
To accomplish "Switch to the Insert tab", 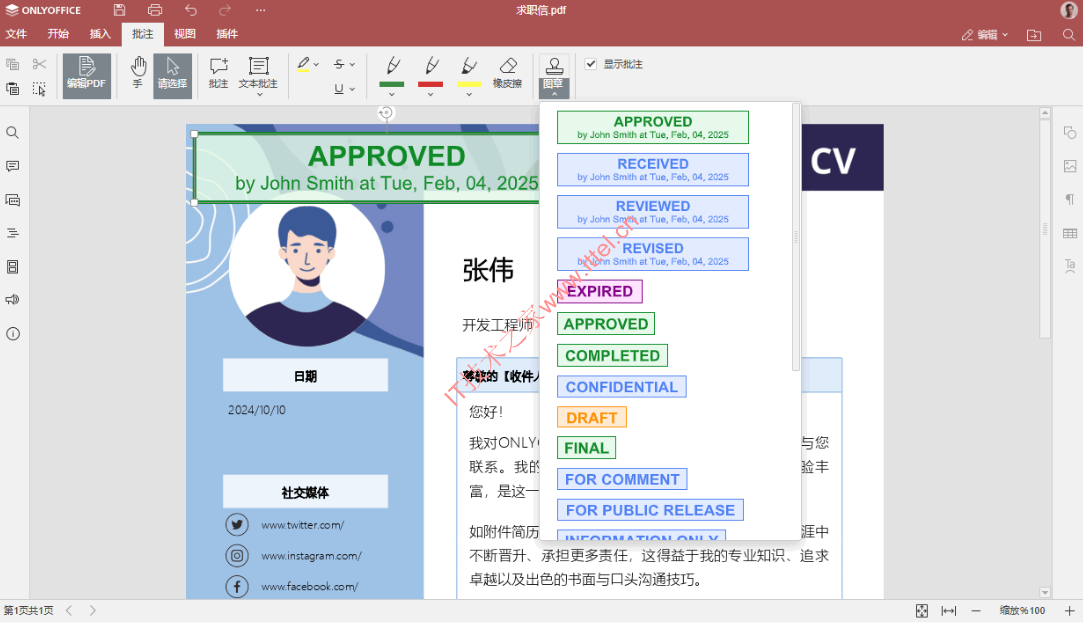I will tap(100, 34).
